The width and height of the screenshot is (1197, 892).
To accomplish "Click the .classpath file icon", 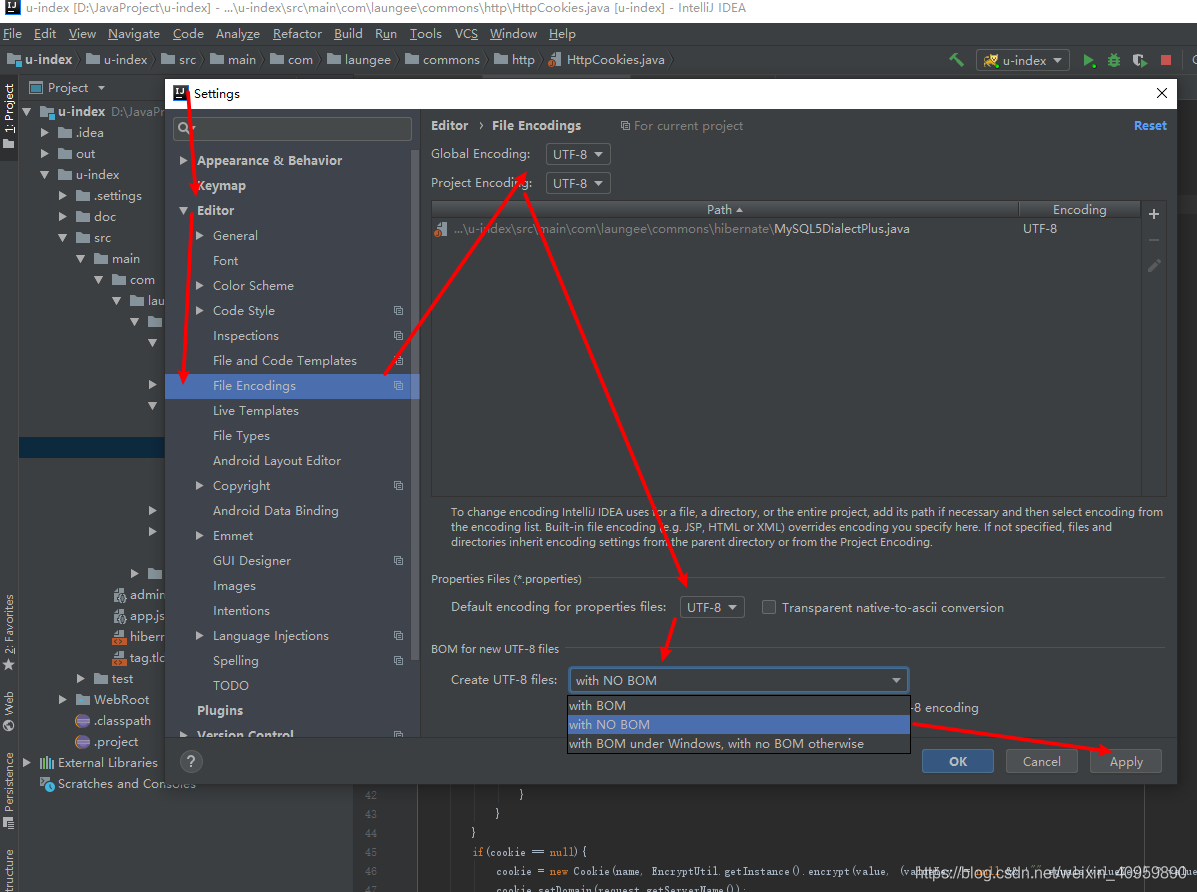I will pyautogui.click(x=82, y=721).
